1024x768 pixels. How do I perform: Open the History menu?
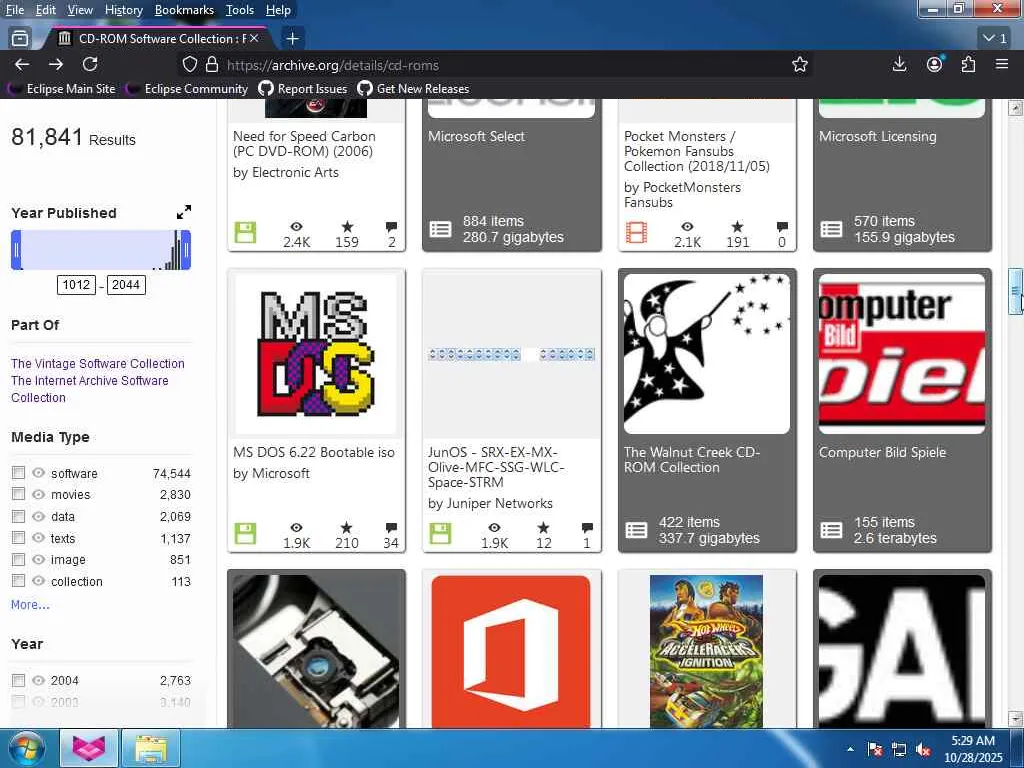pos(123,10)
